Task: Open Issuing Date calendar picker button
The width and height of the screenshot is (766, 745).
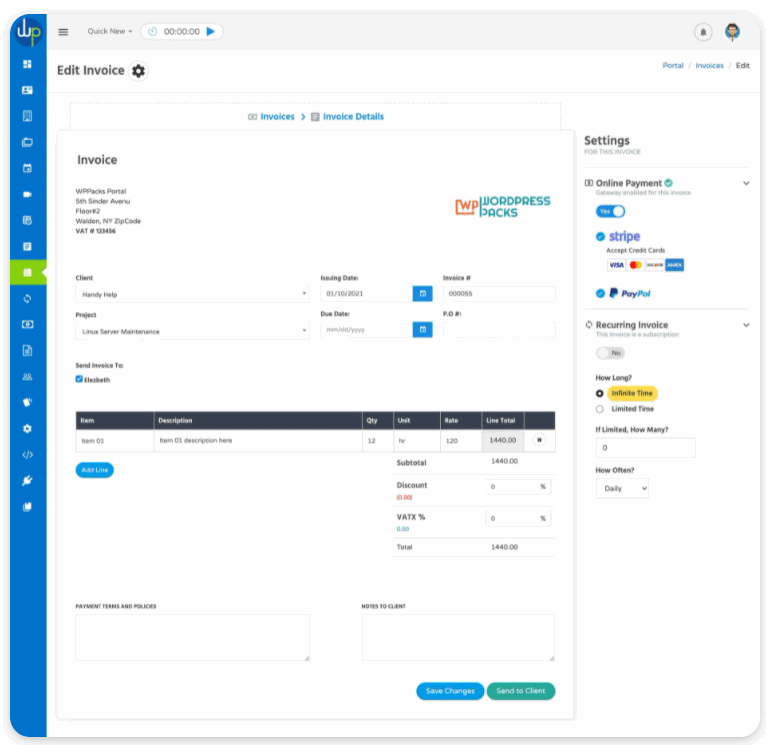Action: [423, 294]
